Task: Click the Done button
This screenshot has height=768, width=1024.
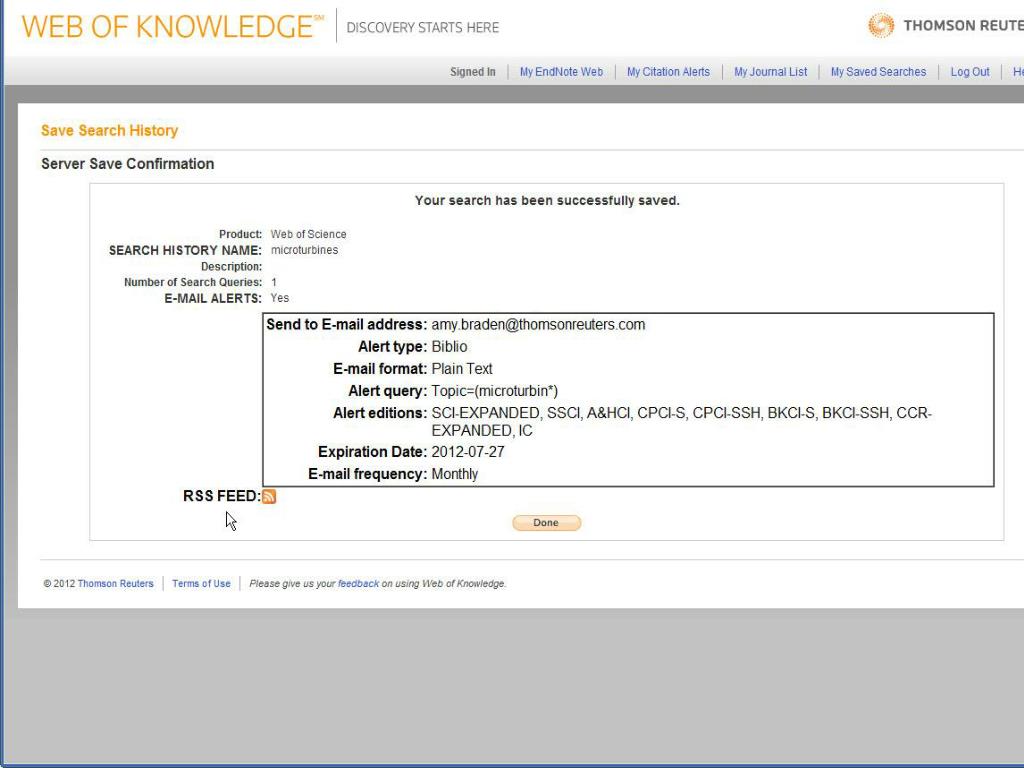Action: point(546,522)
